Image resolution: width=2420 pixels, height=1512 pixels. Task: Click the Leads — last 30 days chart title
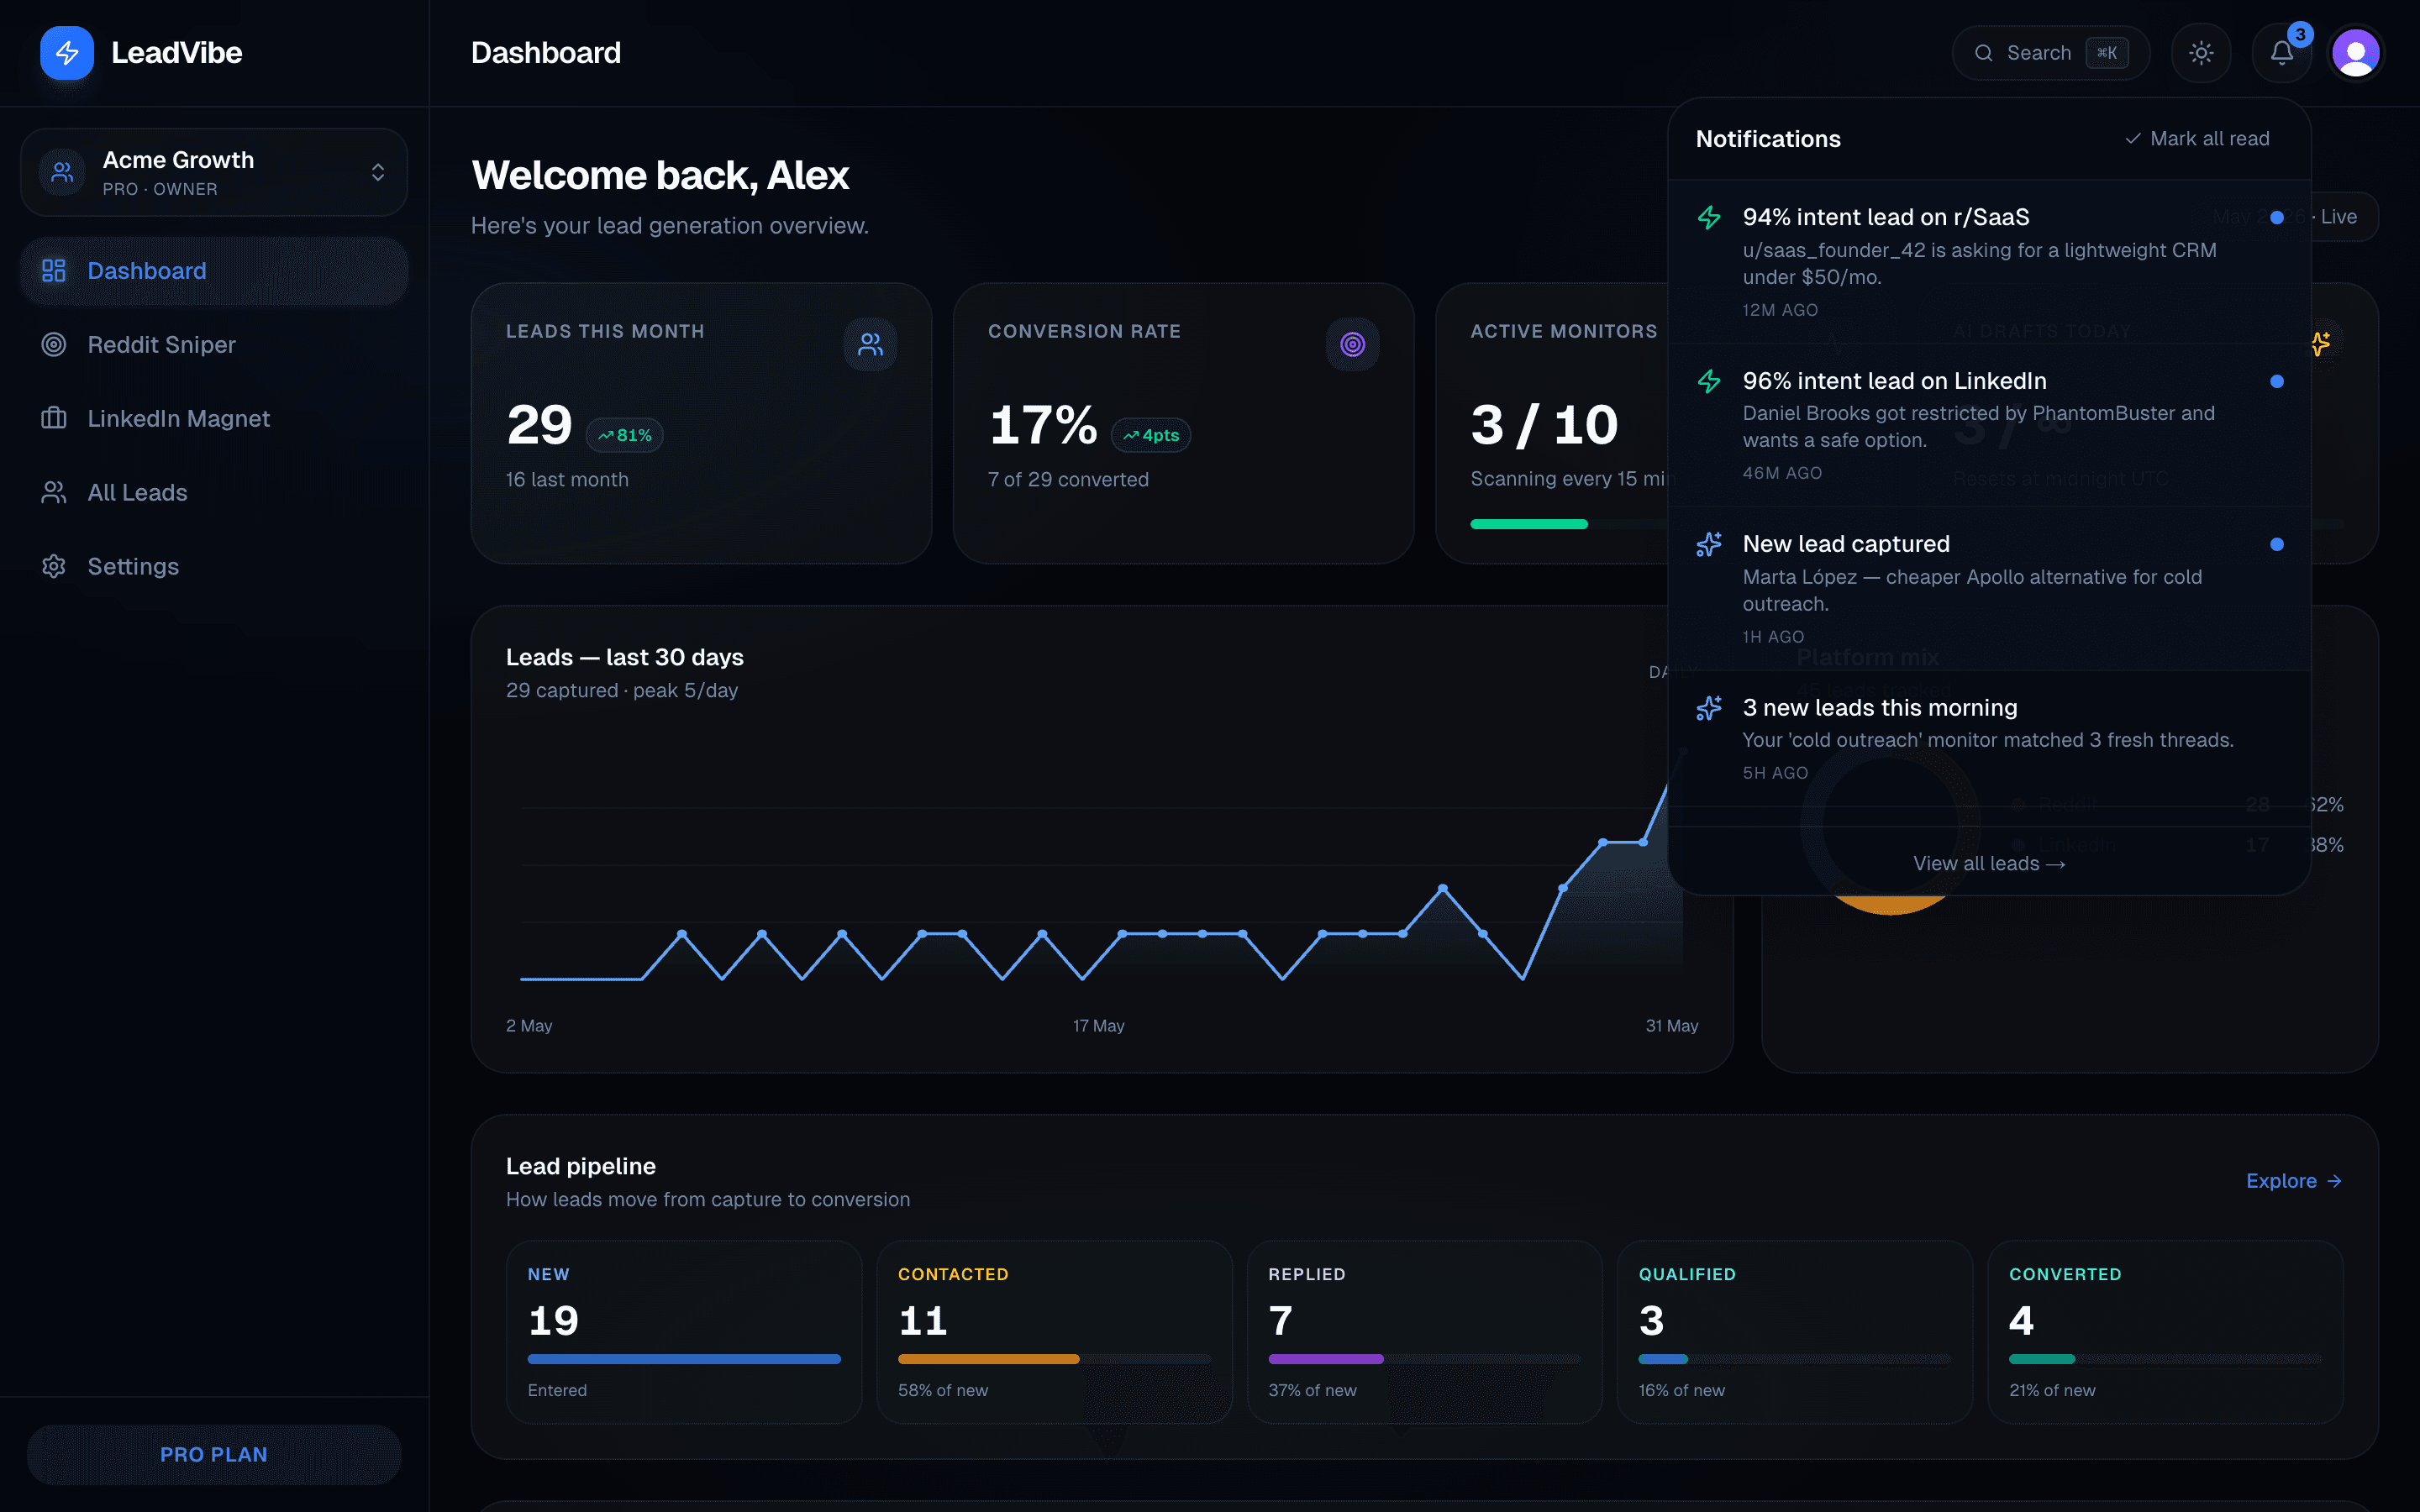tap(625, 658)
